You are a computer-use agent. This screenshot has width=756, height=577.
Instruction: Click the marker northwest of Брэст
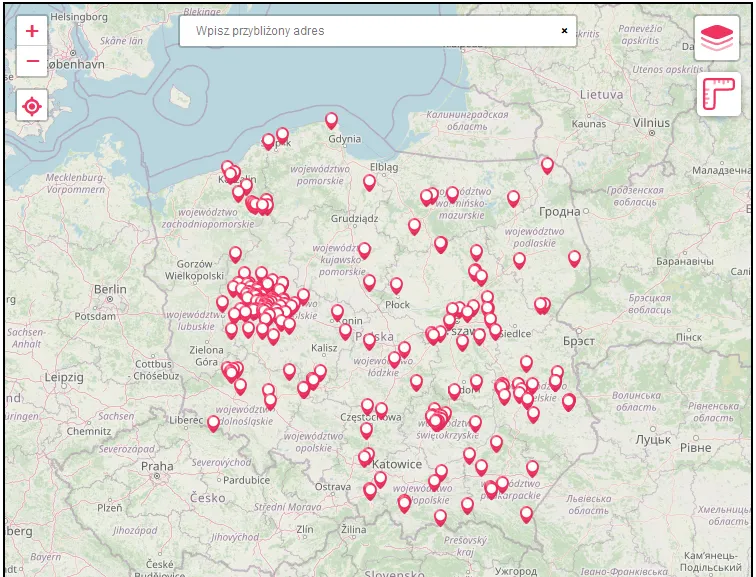point(541,305)
